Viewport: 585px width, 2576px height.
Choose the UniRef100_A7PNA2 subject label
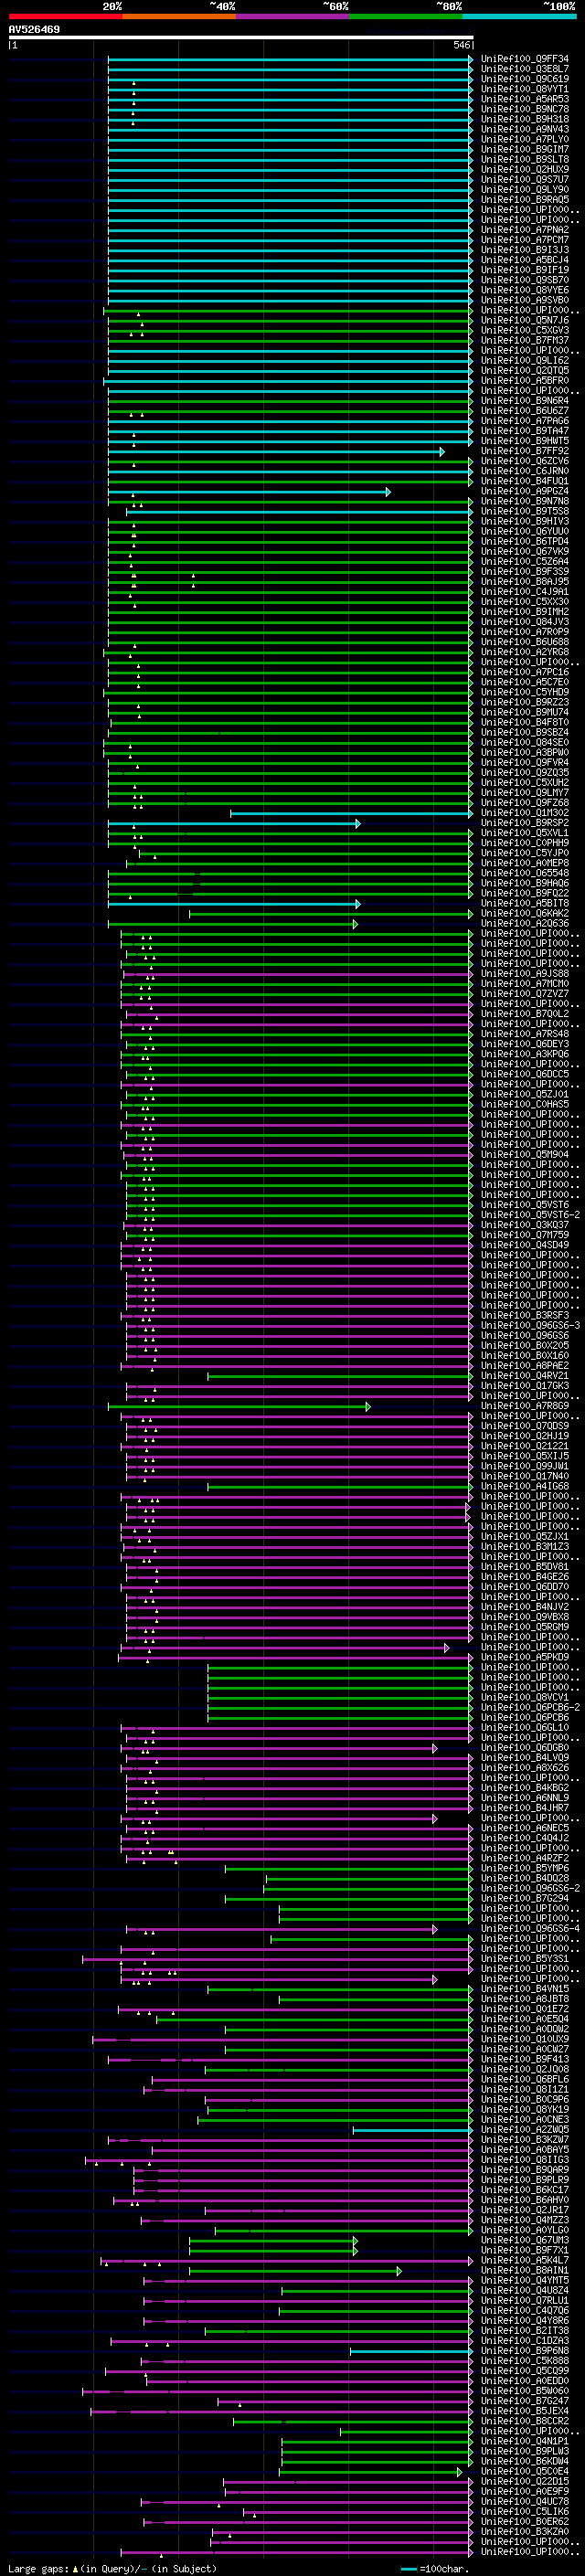pos(525,230)
